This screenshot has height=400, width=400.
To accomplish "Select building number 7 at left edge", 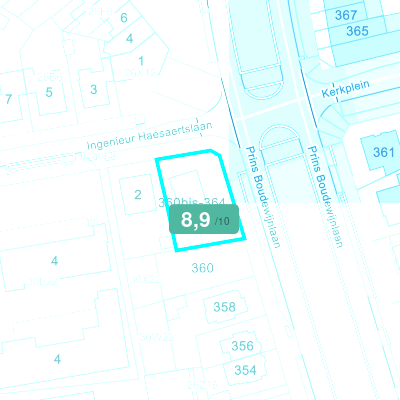I will 9,99.
